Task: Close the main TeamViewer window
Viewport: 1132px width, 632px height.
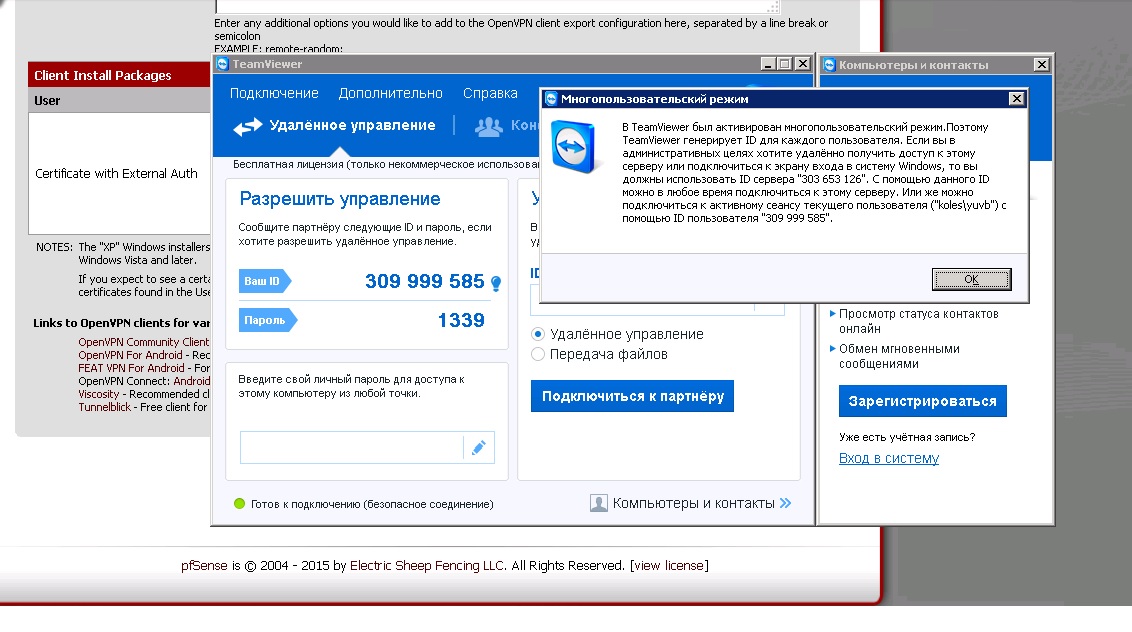Action: (802, 64)
